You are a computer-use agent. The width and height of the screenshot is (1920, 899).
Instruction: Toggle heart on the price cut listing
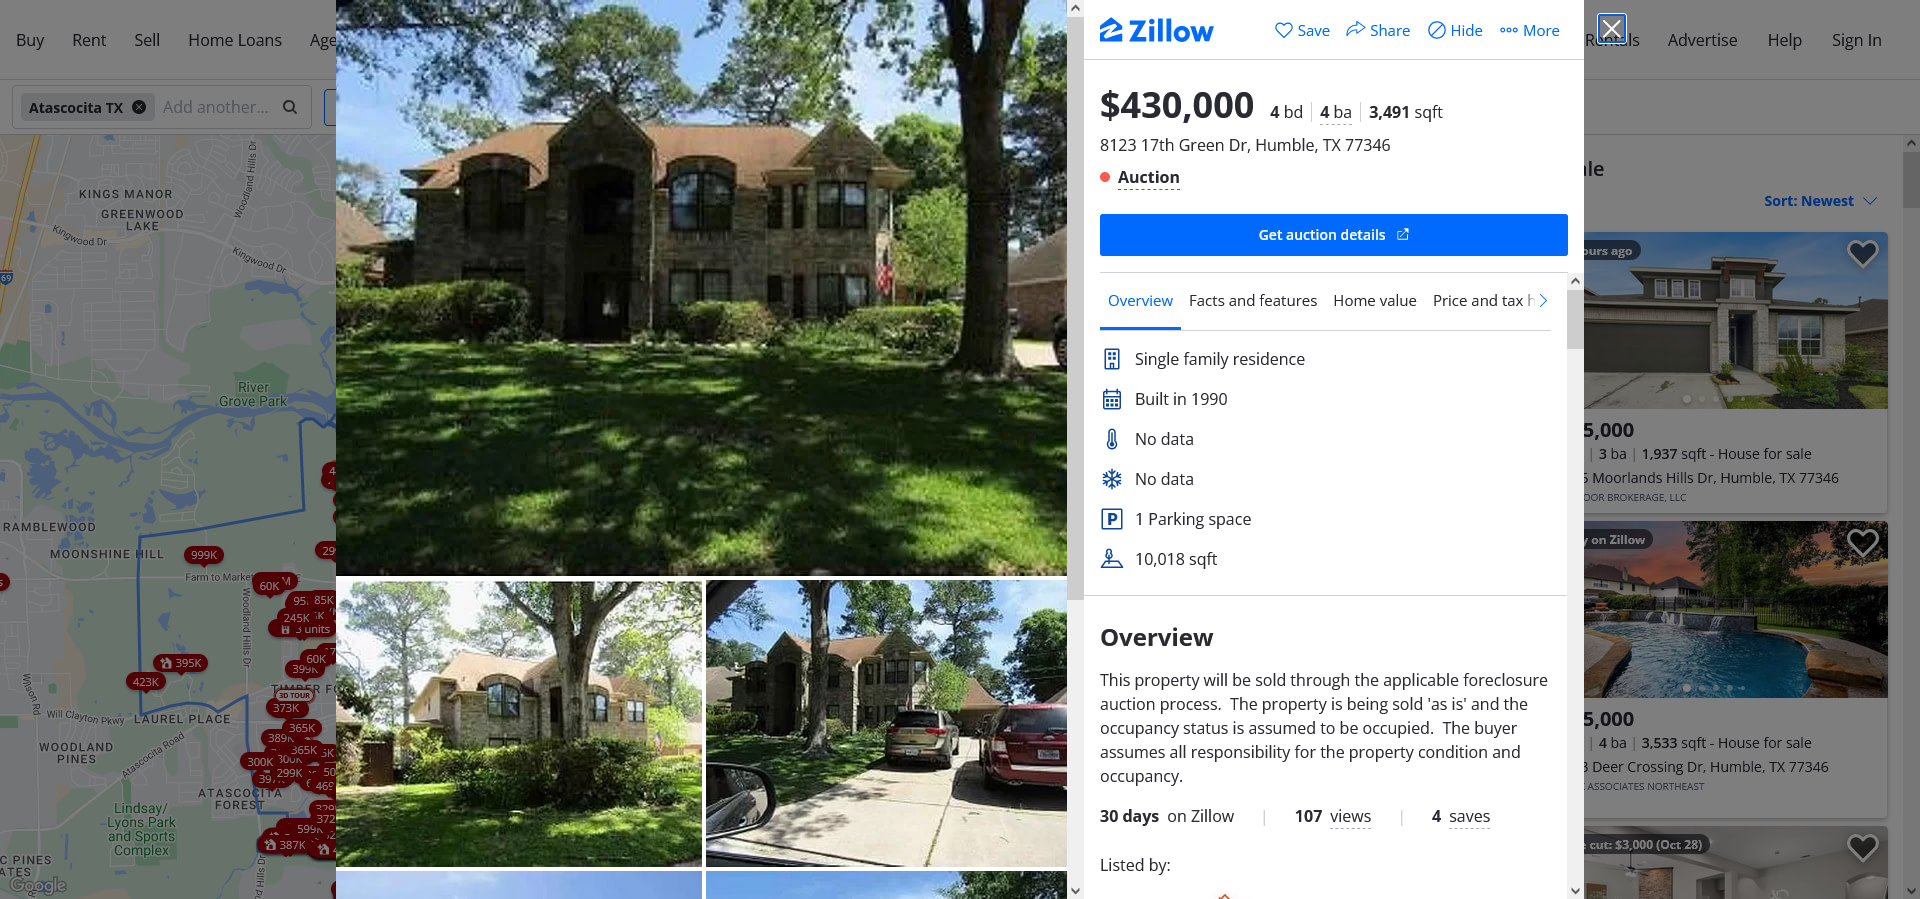1862,848
